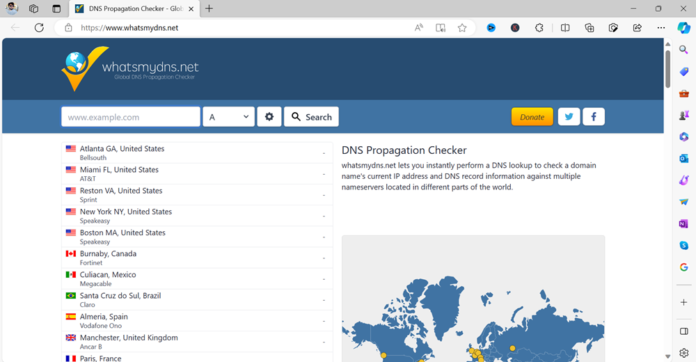Open Immersive reader icon
This screenshot has height=362, width=696.
tap(440, 28)
